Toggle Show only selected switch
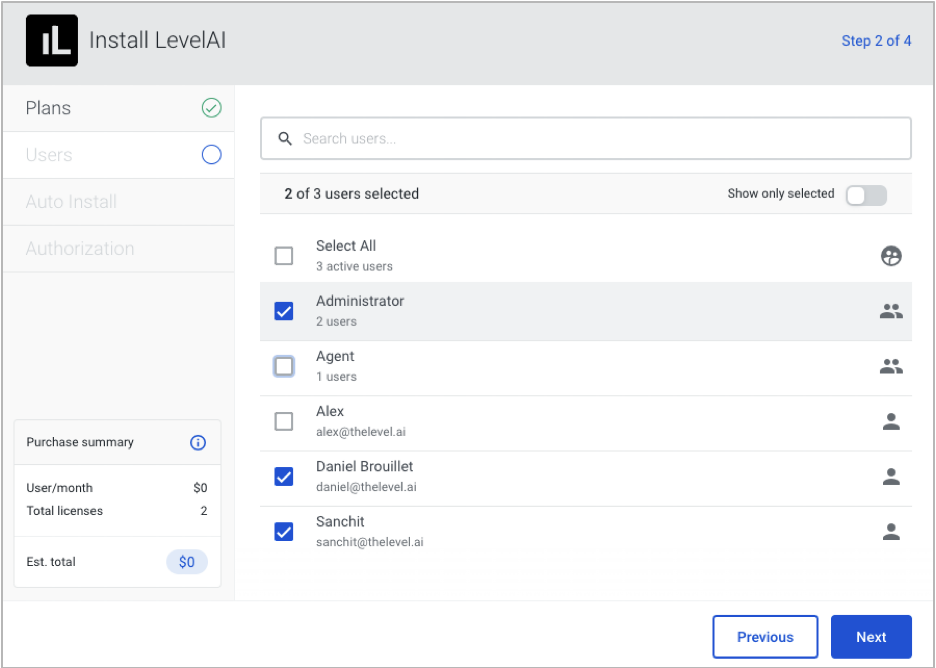Image resolution: width=936 pixels, height=668 pixels. (x=866, y=195)
